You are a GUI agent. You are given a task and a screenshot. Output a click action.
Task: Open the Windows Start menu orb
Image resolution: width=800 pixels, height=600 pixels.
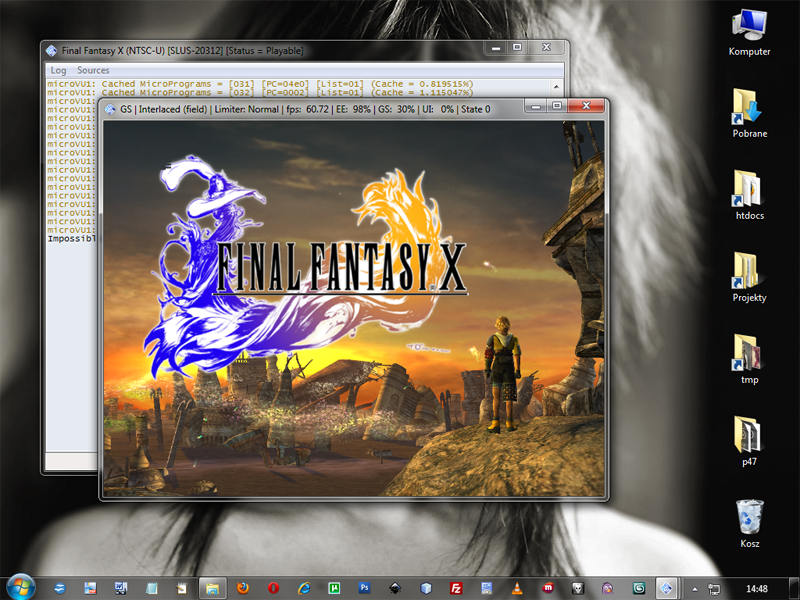pyautogui.click(x=20, y=587)
